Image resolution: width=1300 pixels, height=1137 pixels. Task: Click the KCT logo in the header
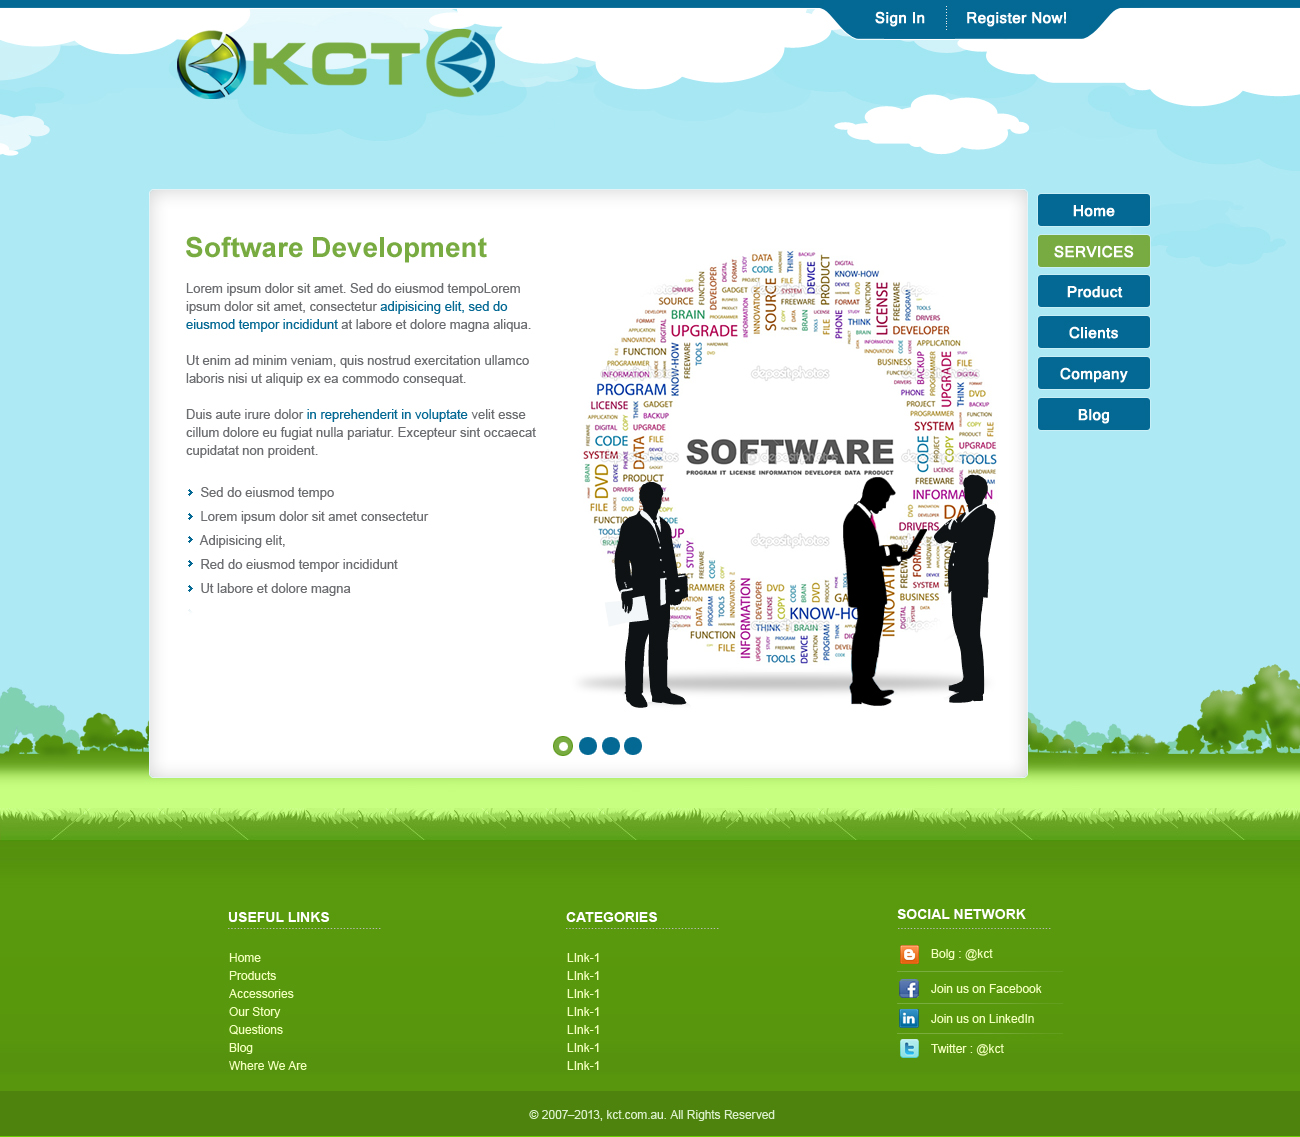[336, 64]
